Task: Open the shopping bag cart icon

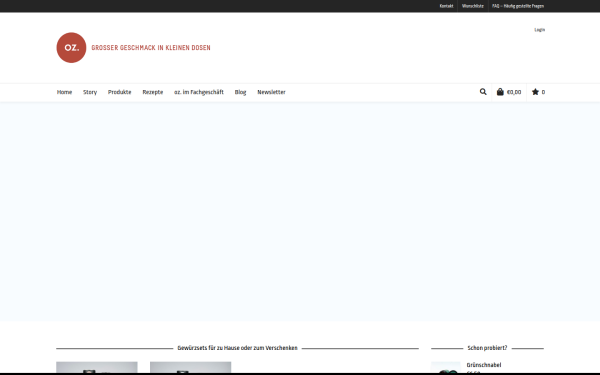Action: [x=500, y=92]
